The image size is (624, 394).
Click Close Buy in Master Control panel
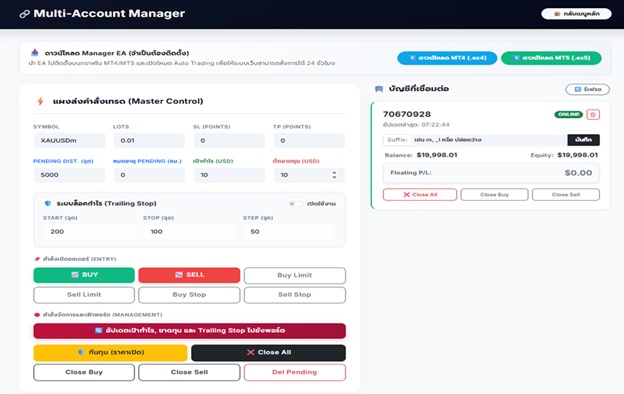tap(84, 373)
